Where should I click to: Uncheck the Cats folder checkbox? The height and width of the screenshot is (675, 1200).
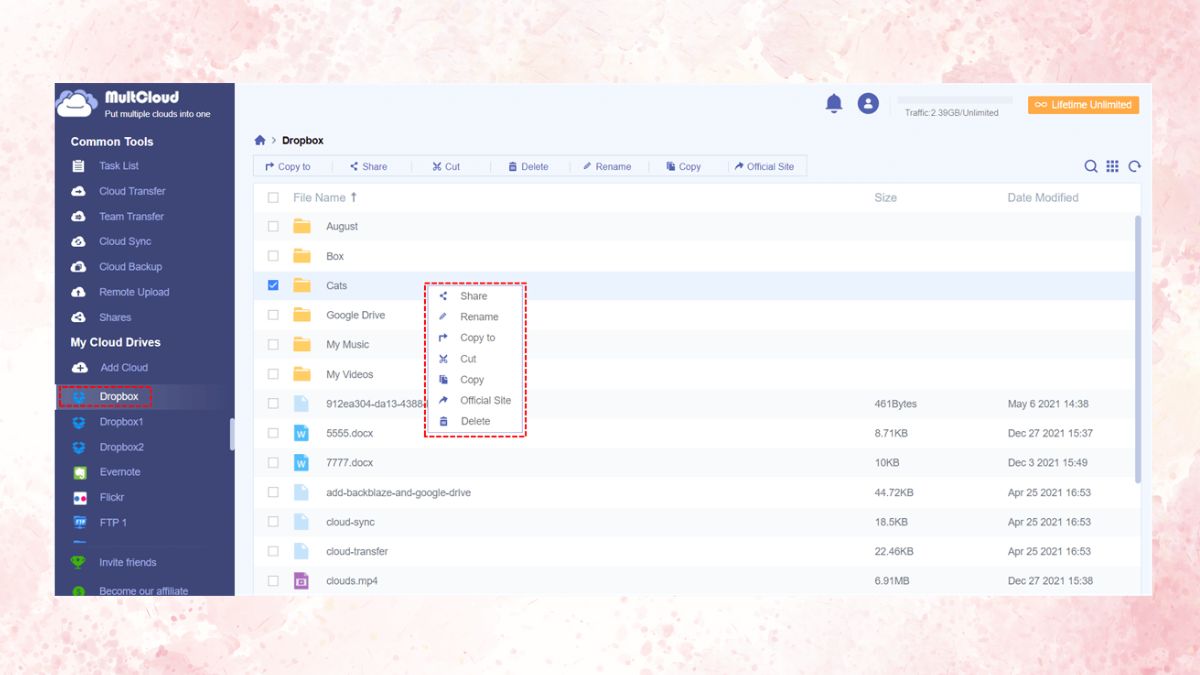point(273,285)
